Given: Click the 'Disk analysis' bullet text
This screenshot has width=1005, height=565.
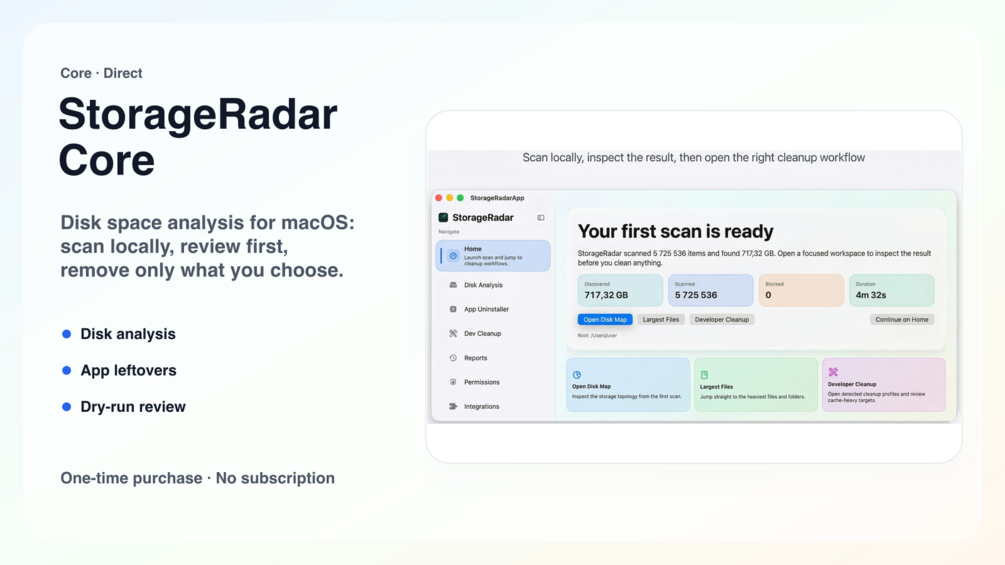Looking at the screenshot, I should point(128,334).
